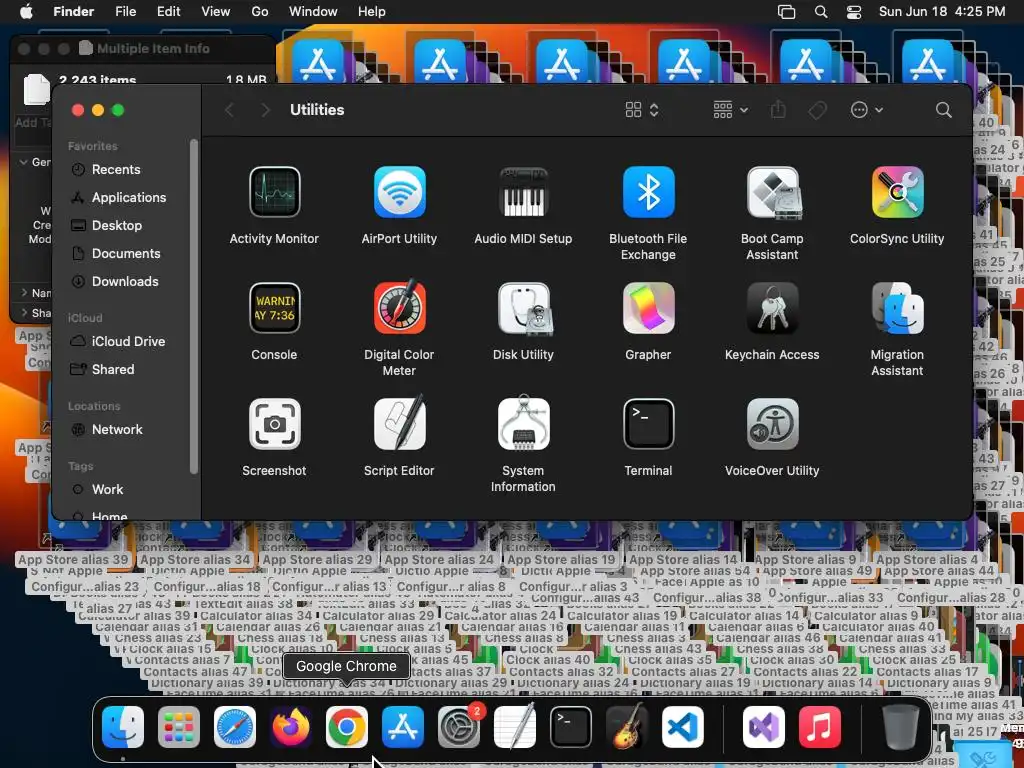Open the Group By dropdown

click(x=730, y=110)
